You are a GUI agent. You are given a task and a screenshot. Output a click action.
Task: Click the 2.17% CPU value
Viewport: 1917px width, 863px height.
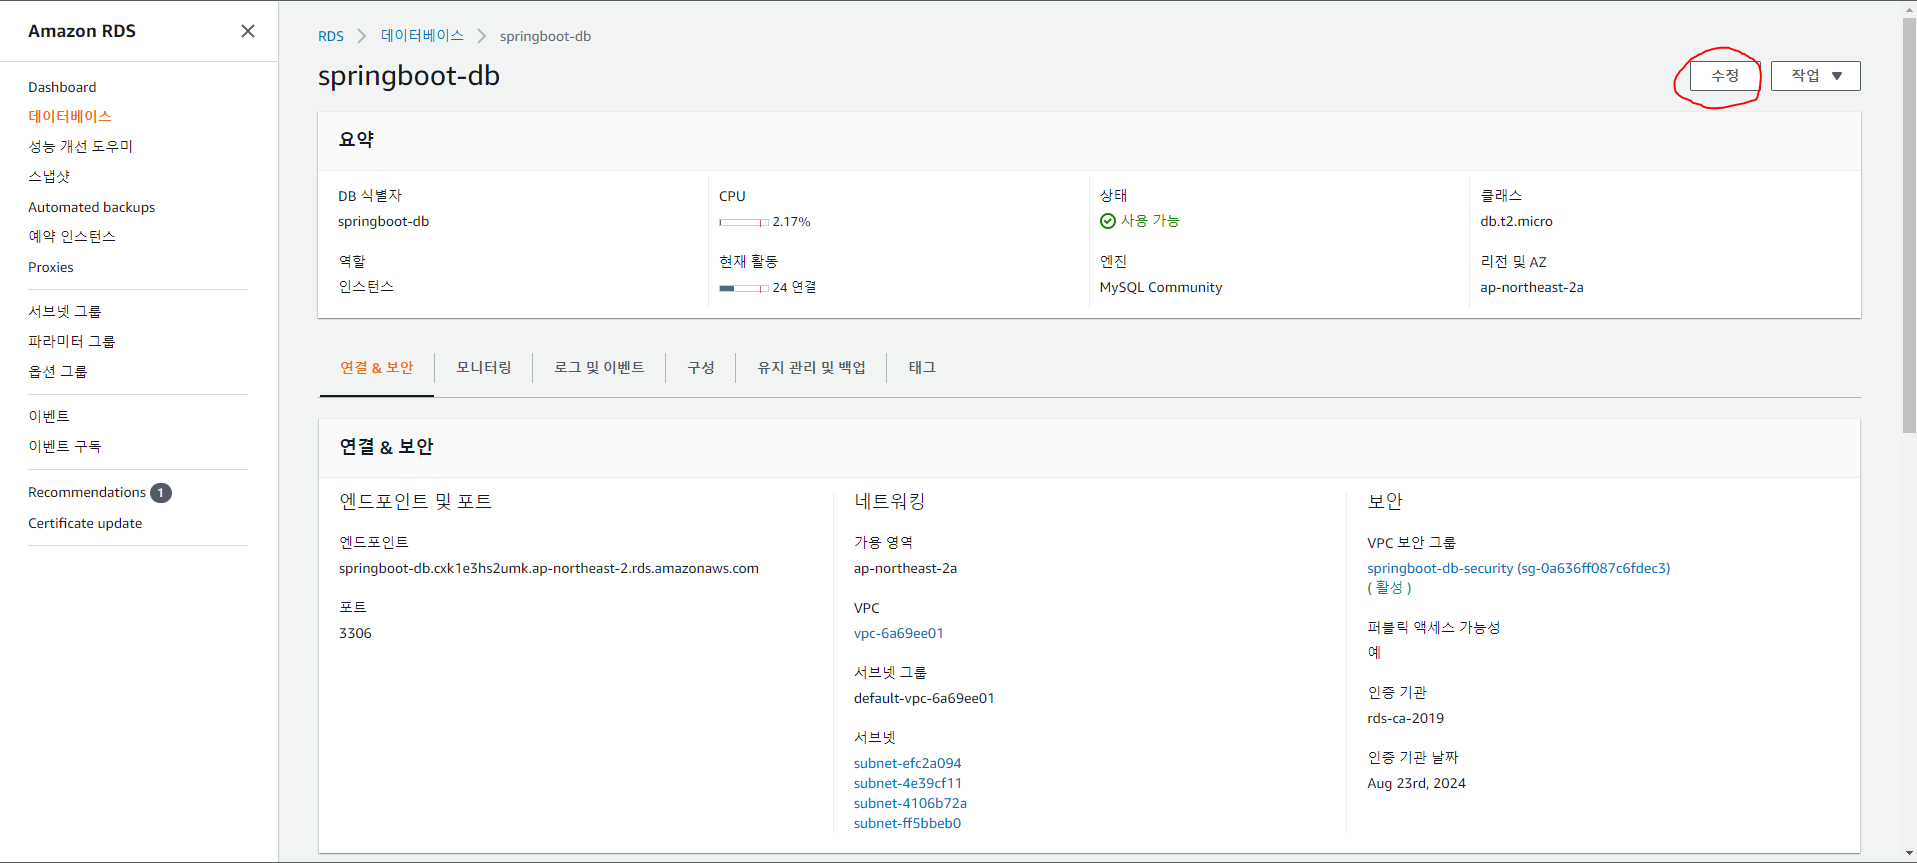(x=791, y=222)
